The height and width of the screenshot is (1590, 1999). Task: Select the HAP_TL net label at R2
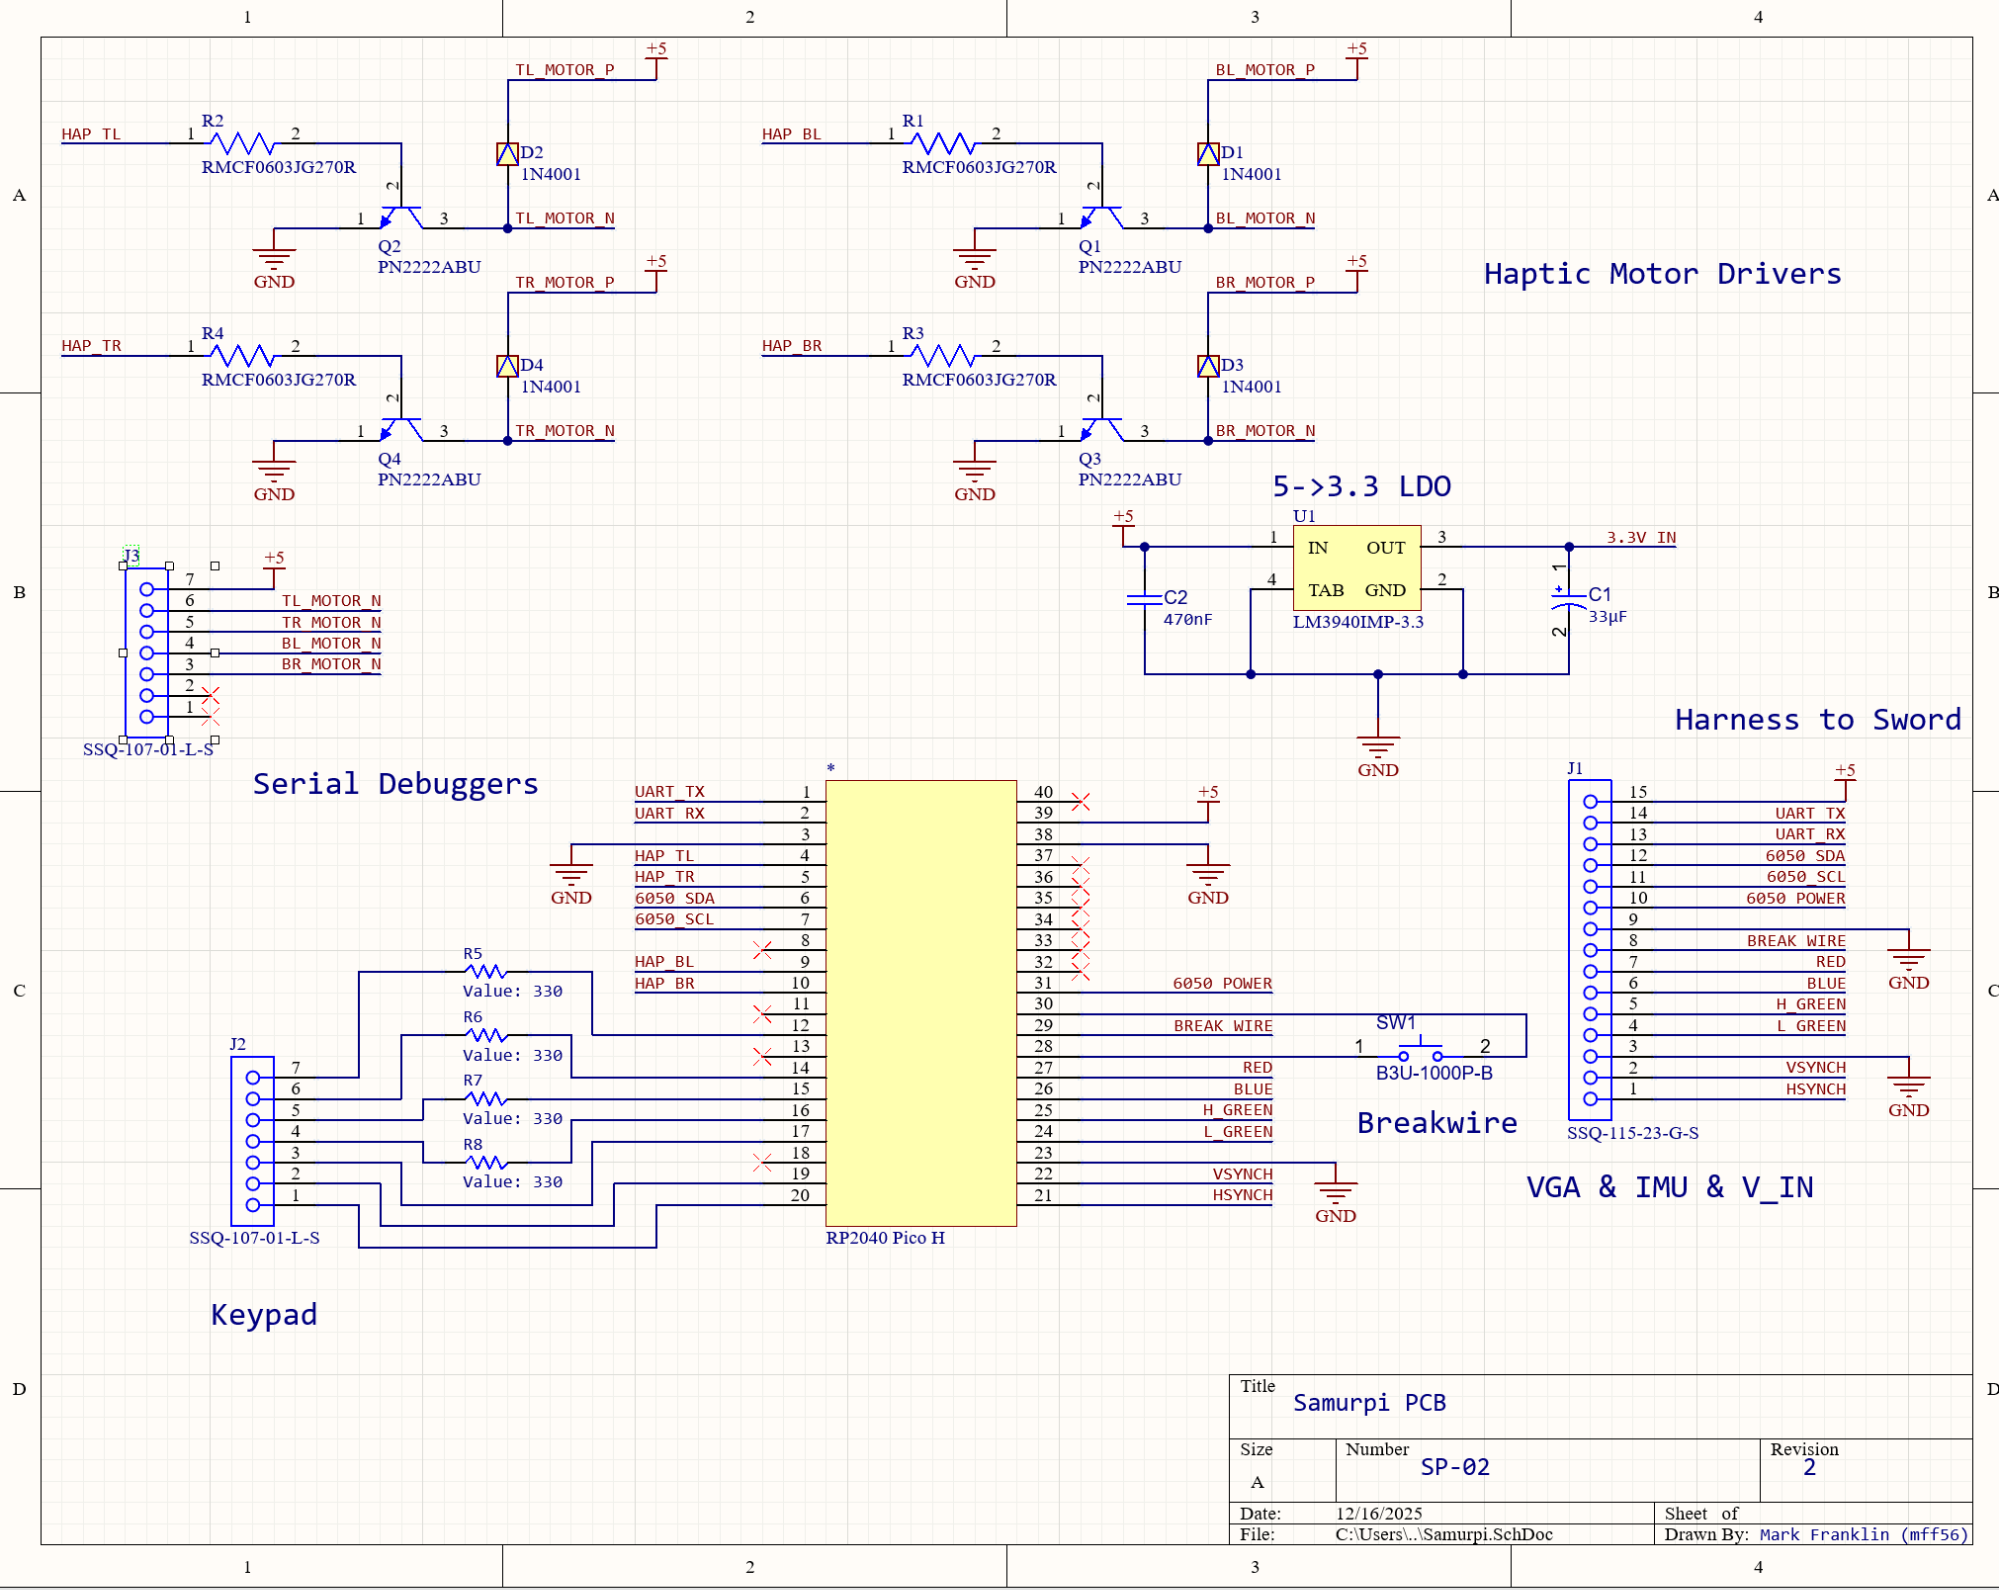(x=91, y=134)
